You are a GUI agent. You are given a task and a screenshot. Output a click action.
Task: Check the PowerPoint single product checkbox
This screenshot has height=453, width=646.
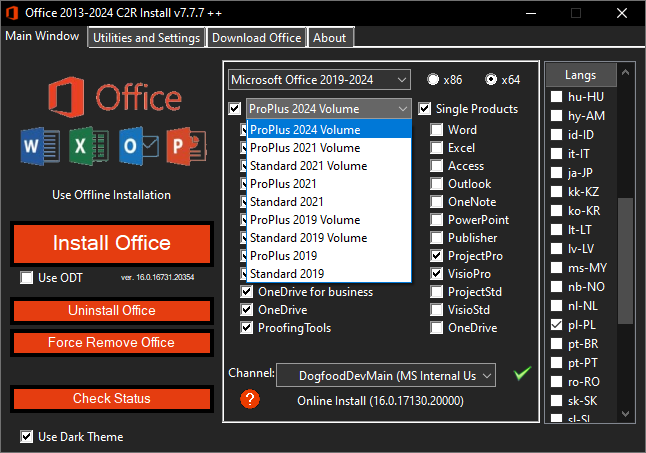click(436, 220)
